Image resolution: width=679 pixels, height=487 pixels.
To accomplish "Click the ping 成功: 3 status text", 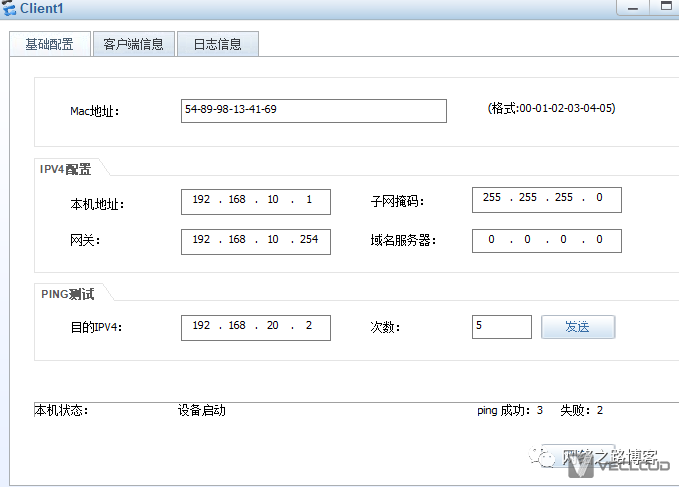I will [x=510, y=410].
